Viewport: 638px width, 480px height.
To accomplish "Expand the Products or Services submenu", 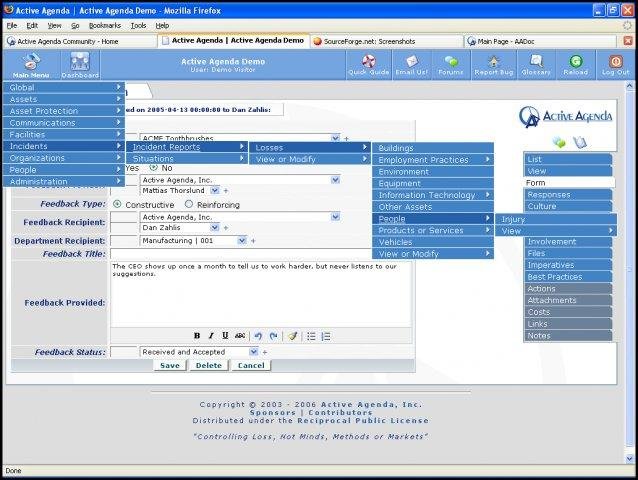I will 433,231.
